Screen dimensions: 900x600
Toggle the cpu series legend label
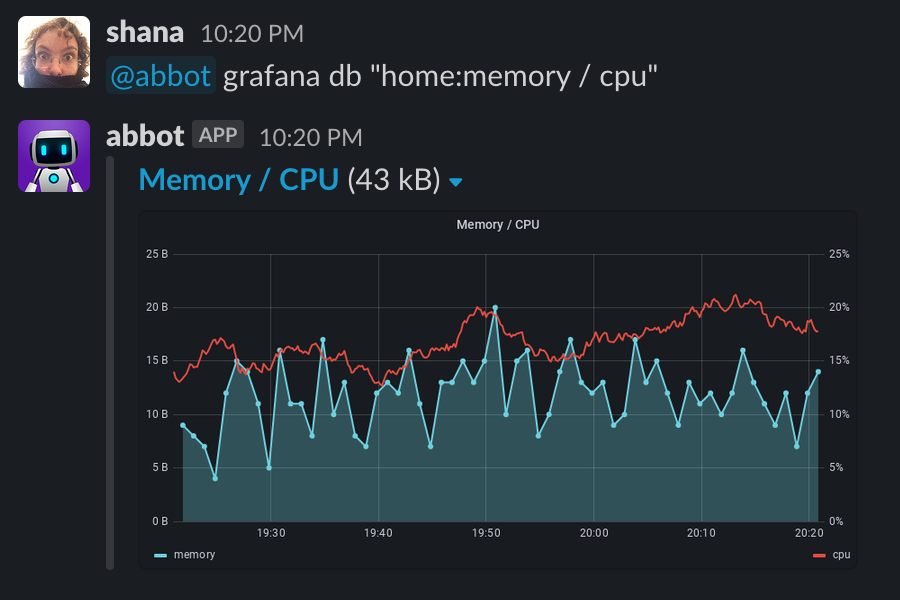coord(841,554)
